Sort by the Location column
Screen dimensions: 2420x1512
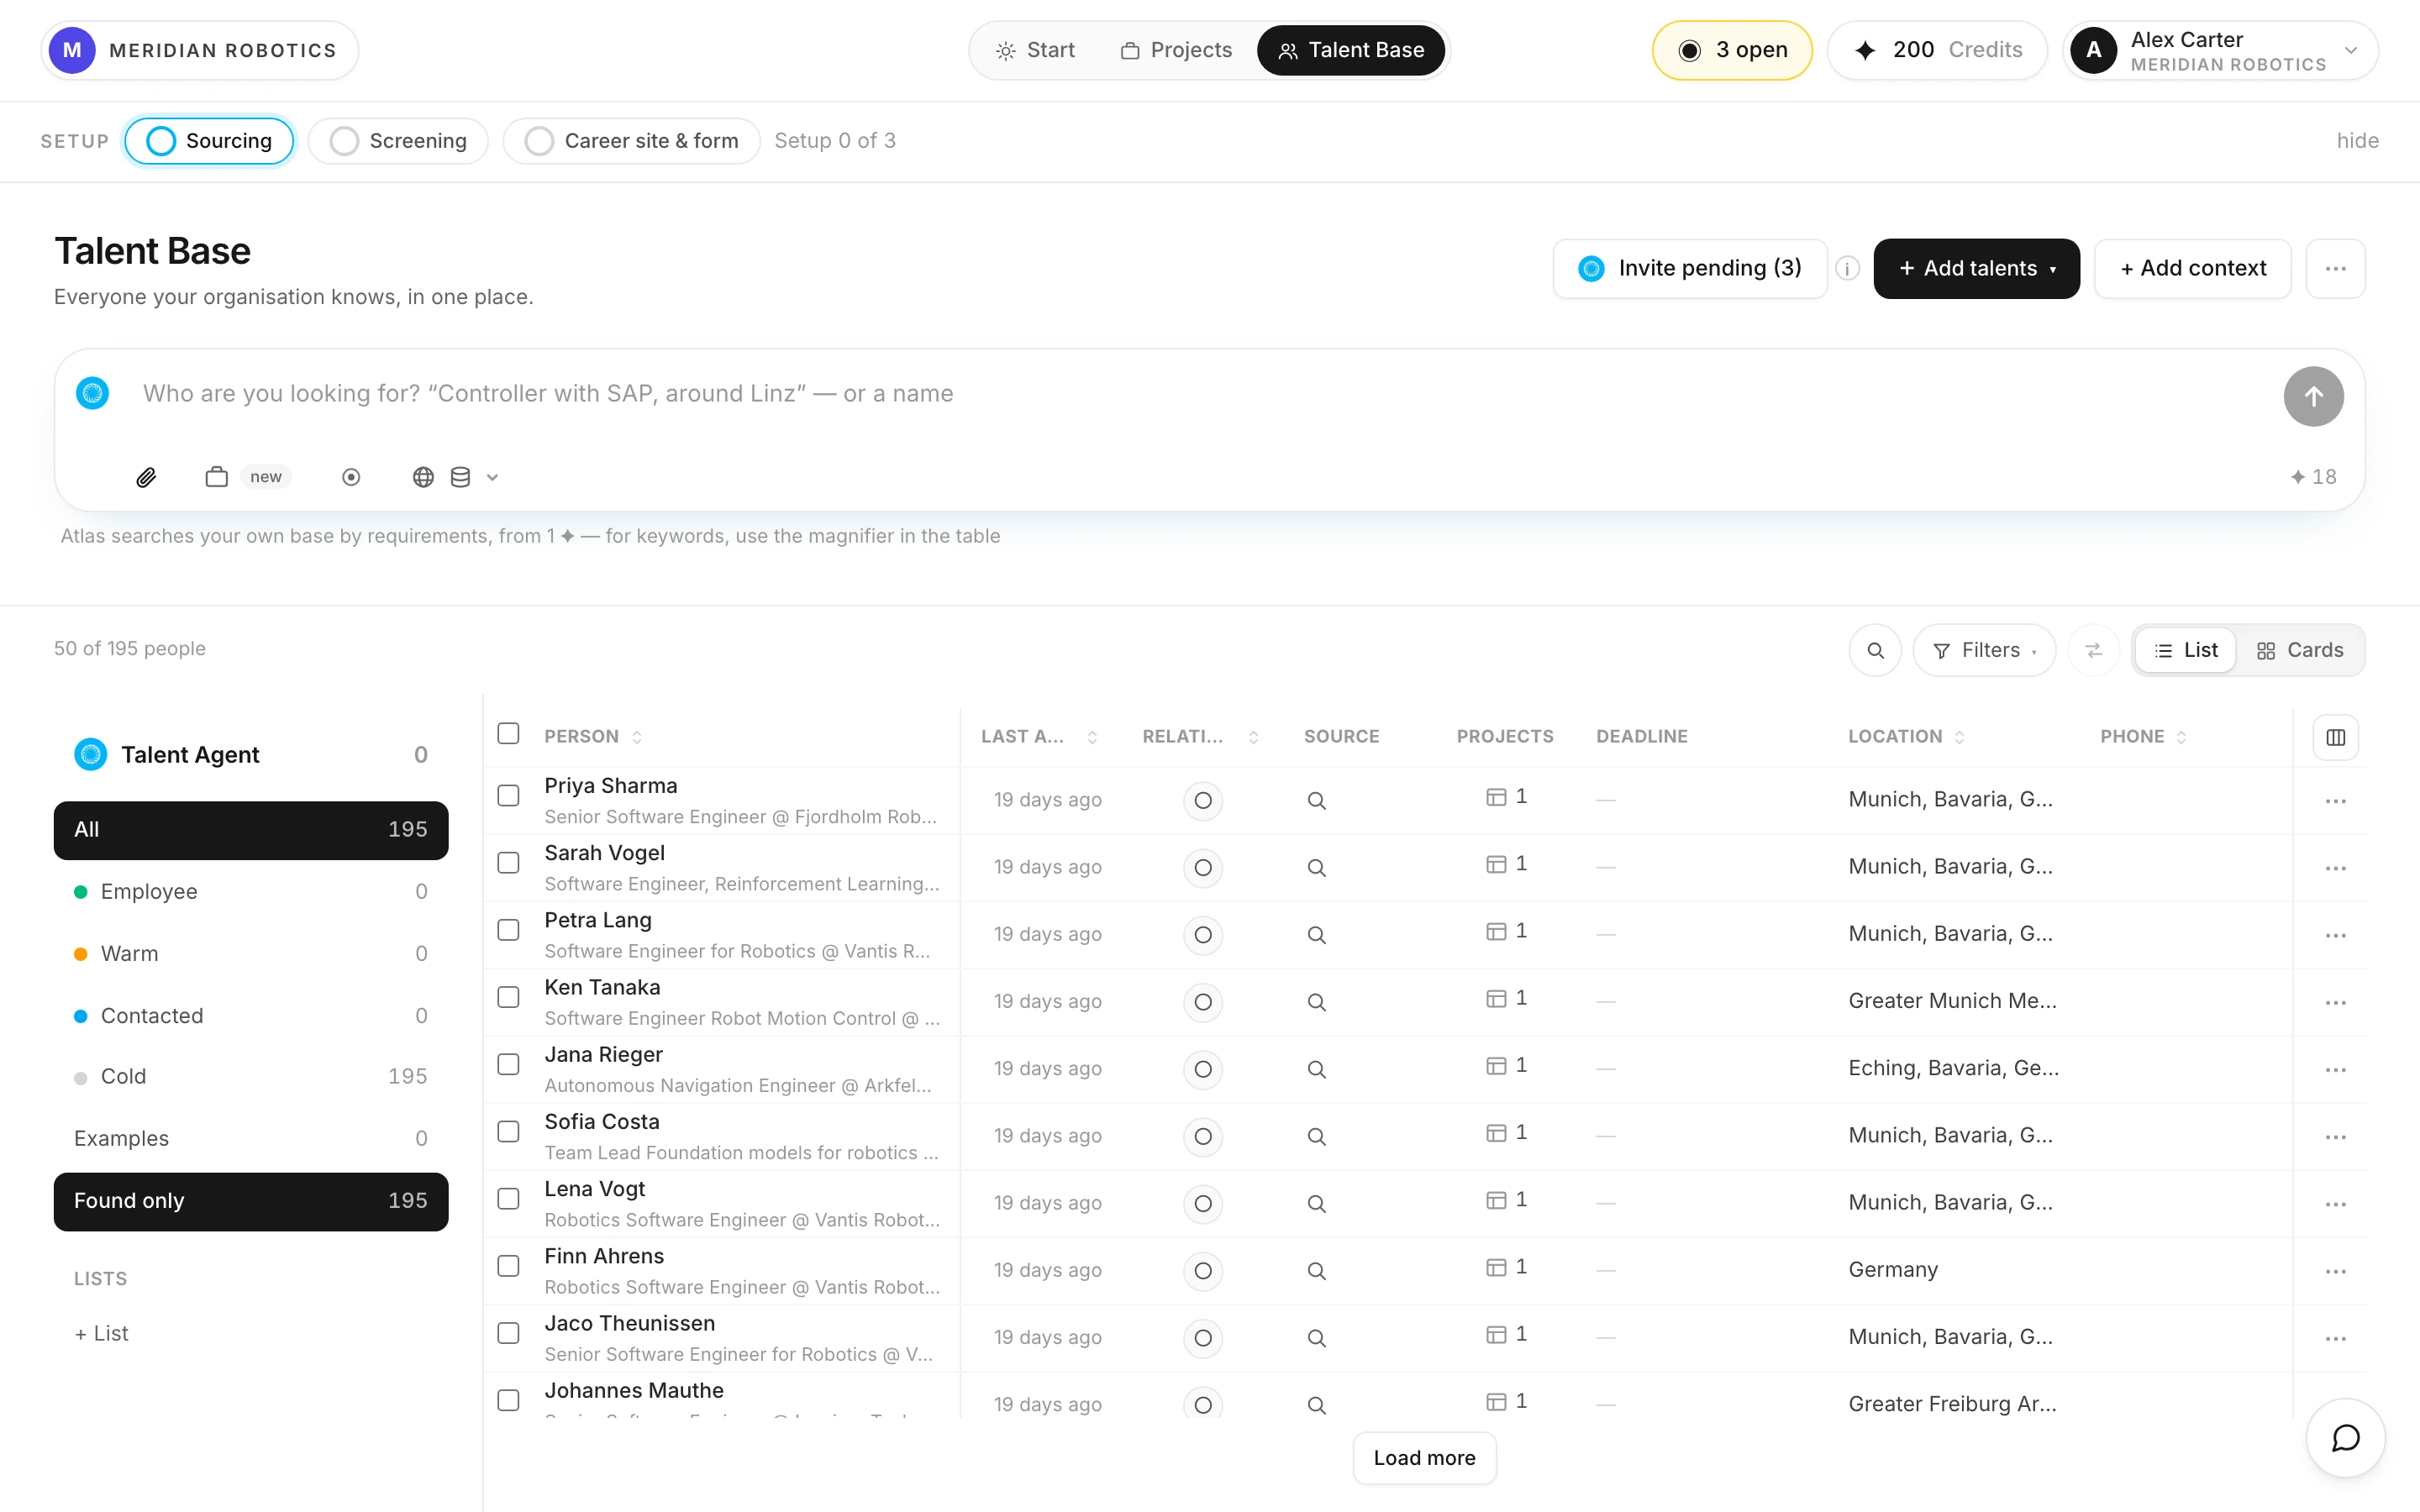pyautogui.click(x=1906, y=737)
